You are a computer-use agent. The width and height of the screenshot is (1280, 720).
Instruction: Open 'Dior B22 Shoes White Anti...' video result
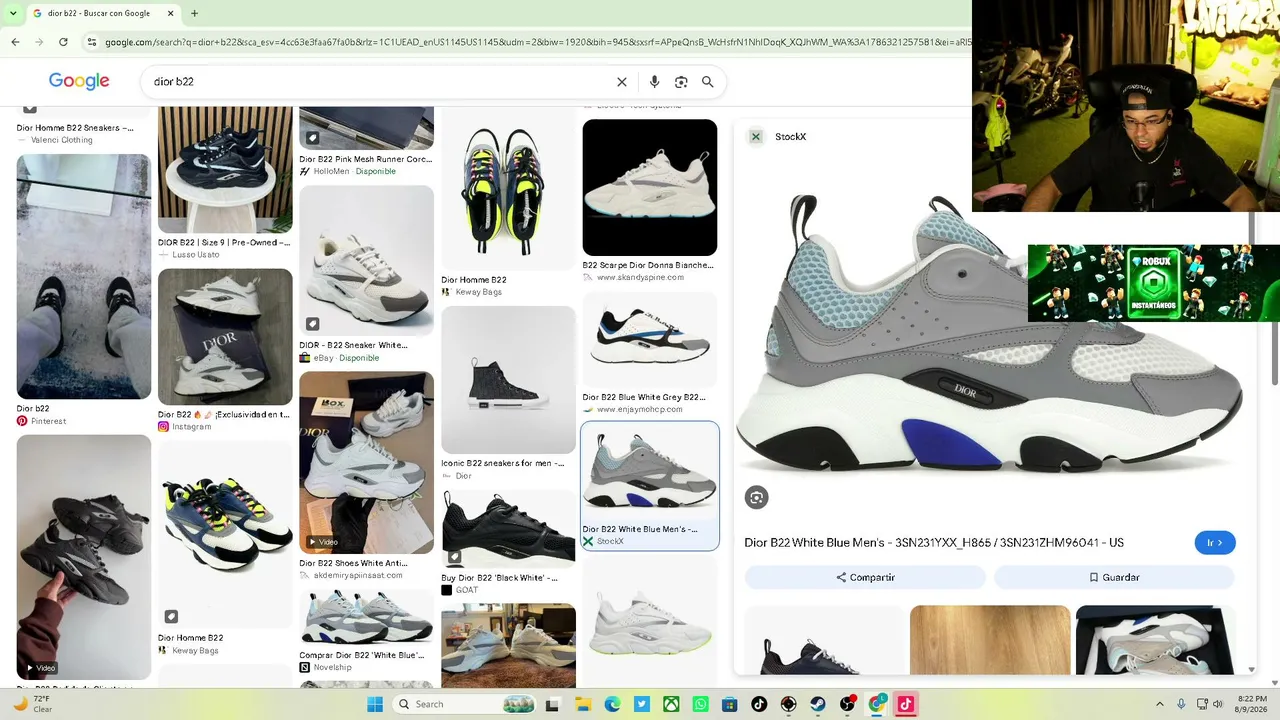click(x=366, y=463)
